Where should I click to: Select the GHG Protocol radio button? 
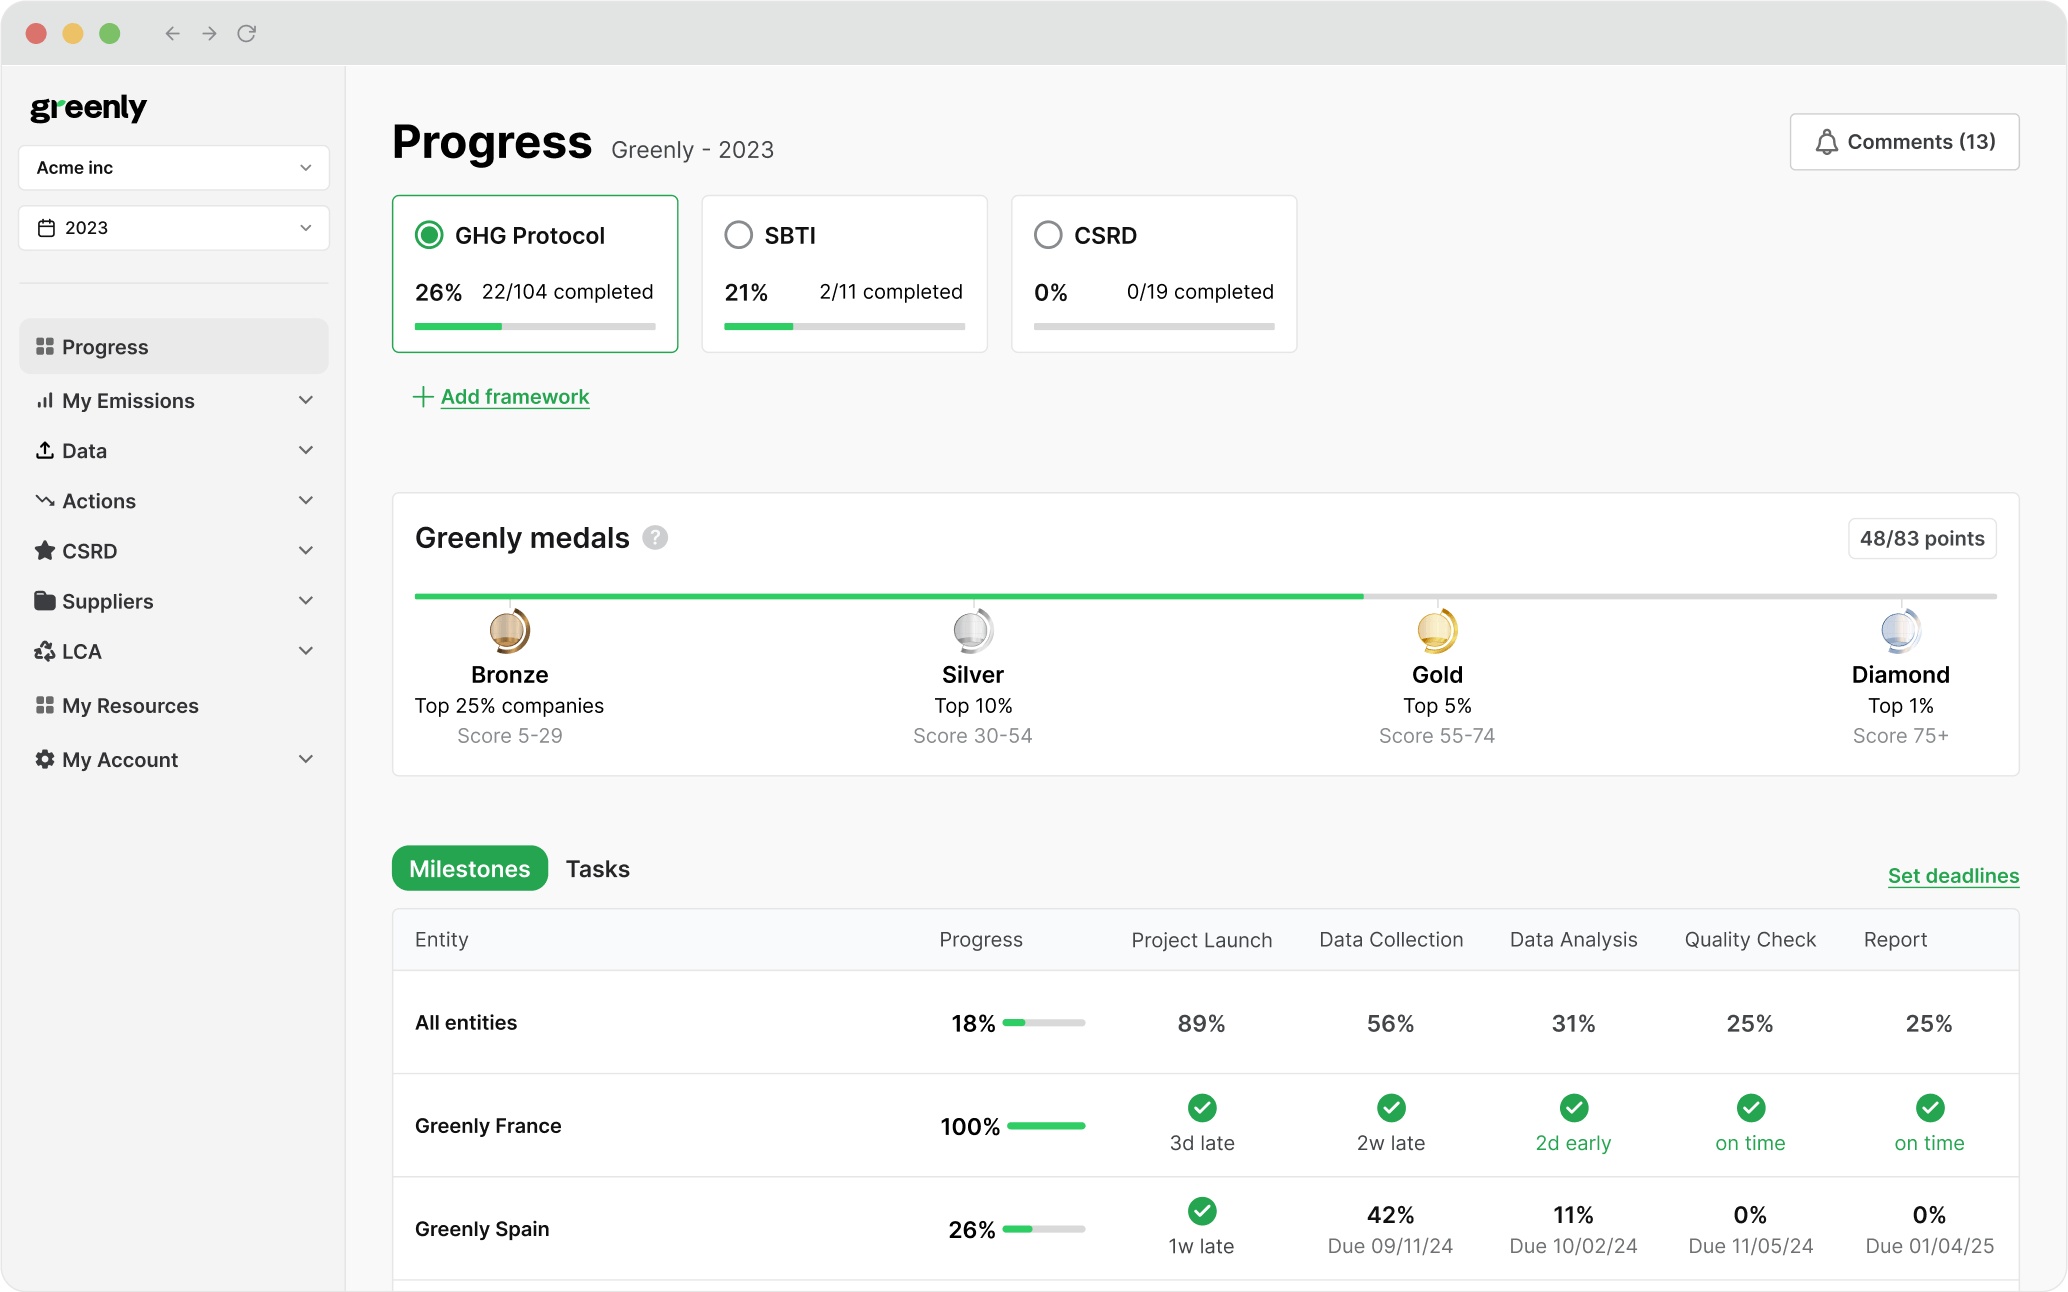tap(429, 235)
